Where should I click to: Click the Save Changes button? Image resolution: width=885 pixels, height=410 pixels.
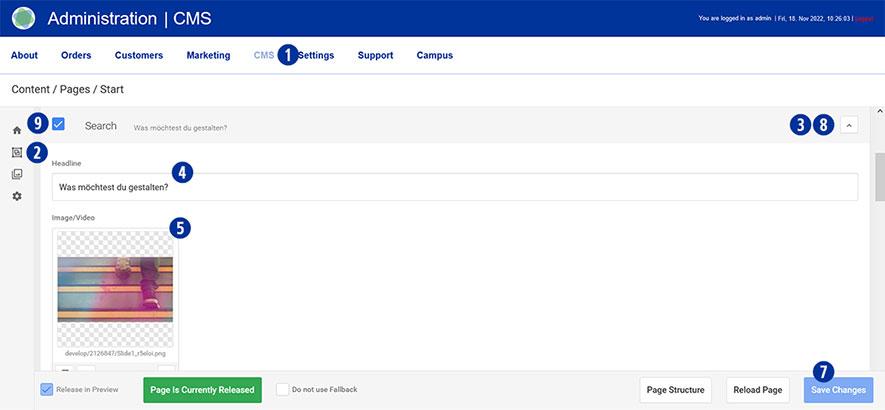[838, 389]
